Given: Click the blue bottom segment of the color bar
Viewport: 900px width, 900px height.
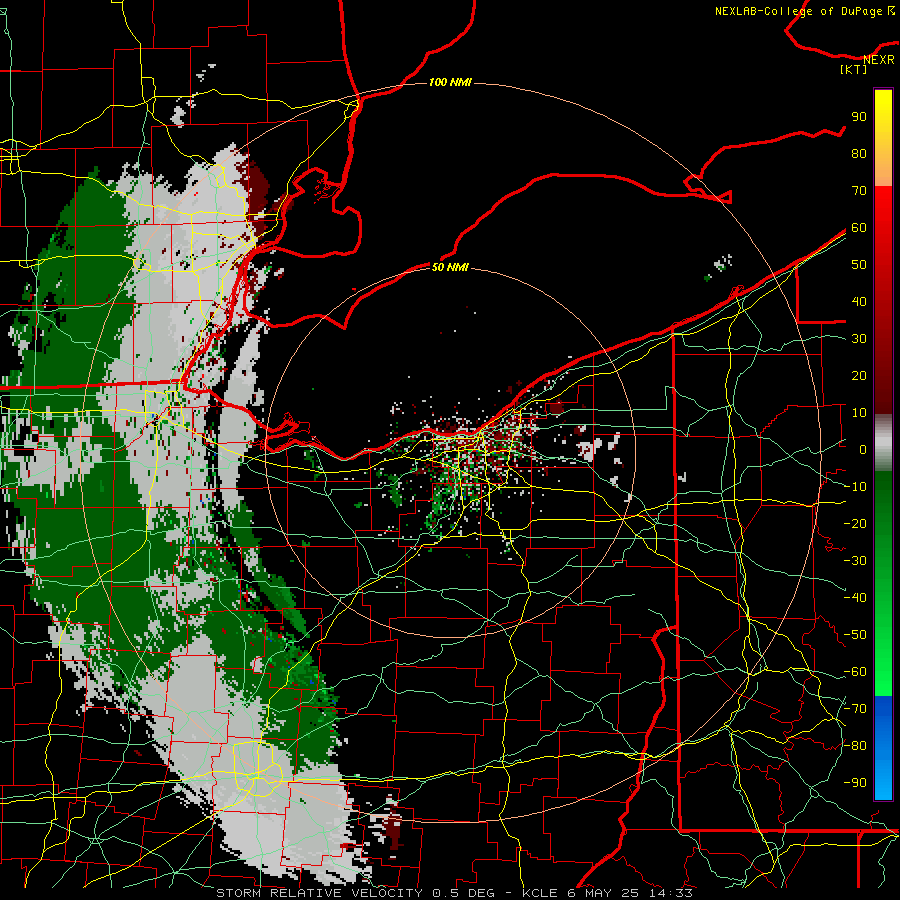Looking at the screenshot, I should 883,747.
